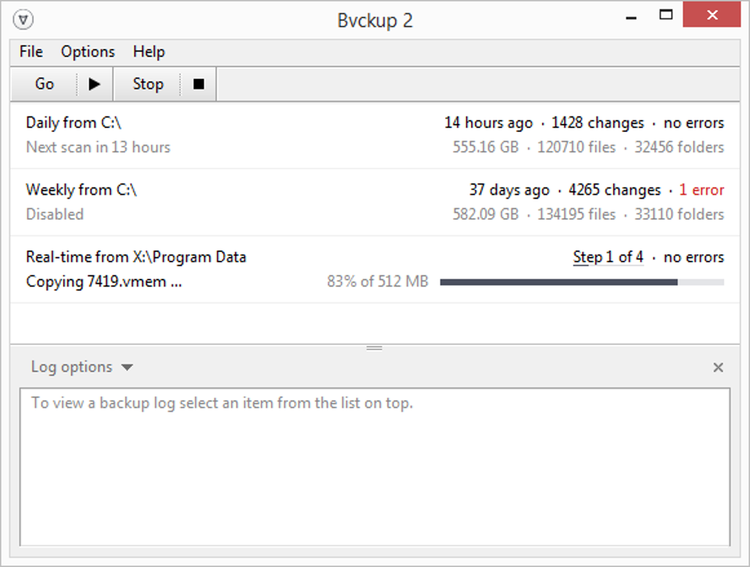Maximize the Bvckup 2 window

tap(667, 17)
